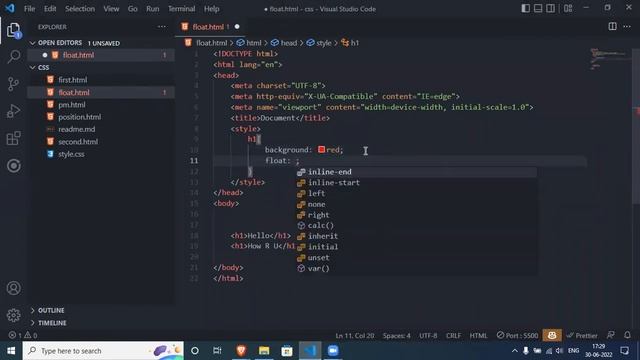This screenshot has width=640, height=360.
Task: Open the Manage gear icon
Action: click(13, 315)
